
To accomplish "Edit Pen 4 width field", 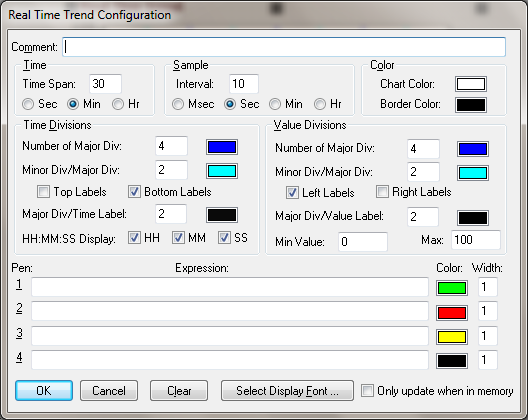I will click(x=488, y=360).
